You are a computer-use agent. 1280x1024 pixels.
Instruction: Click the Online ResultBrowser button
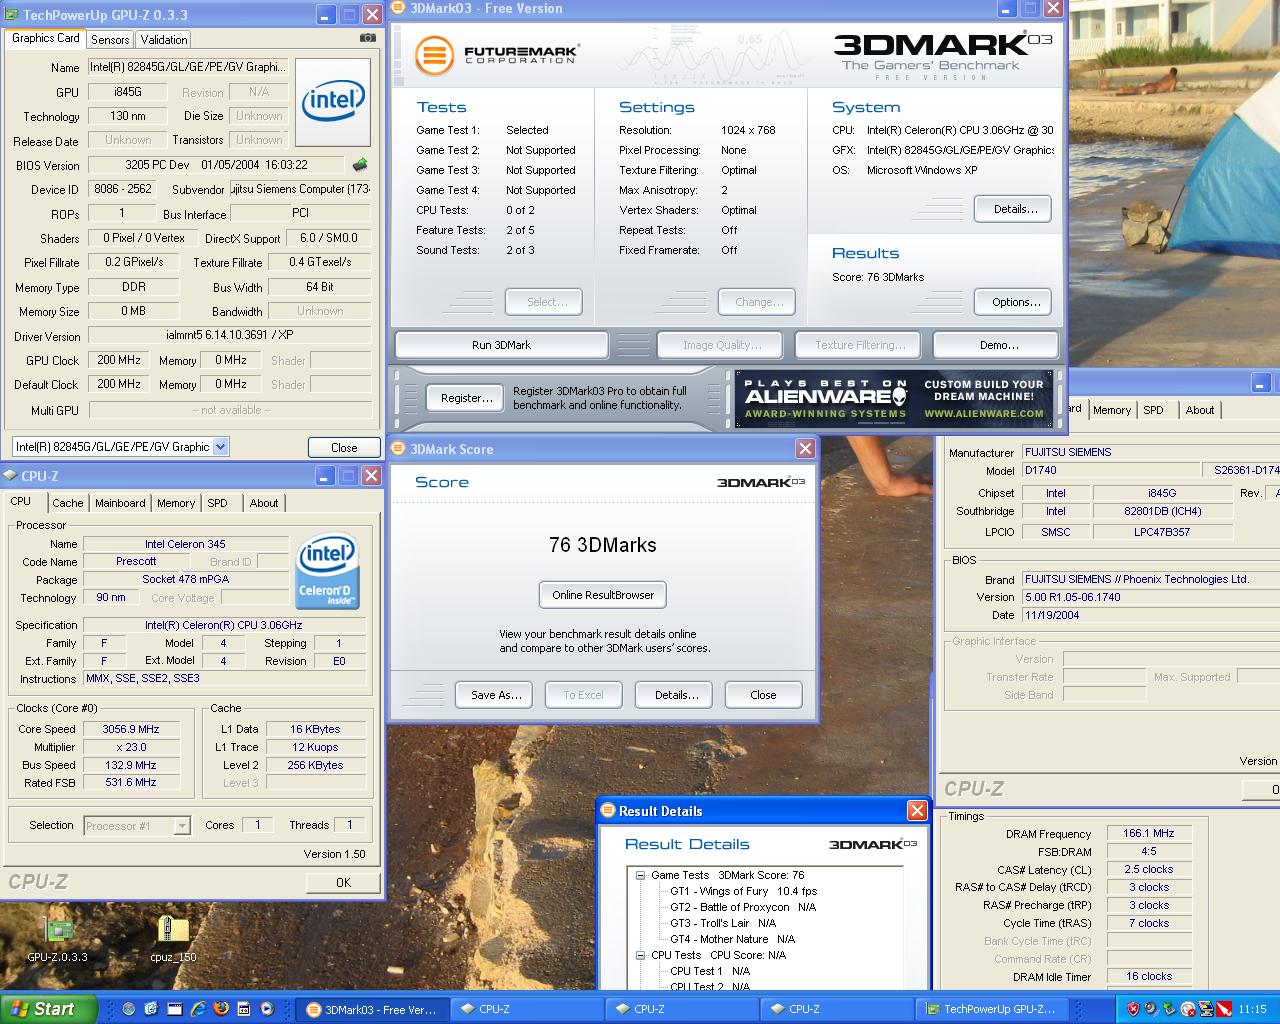click(603, 595)
